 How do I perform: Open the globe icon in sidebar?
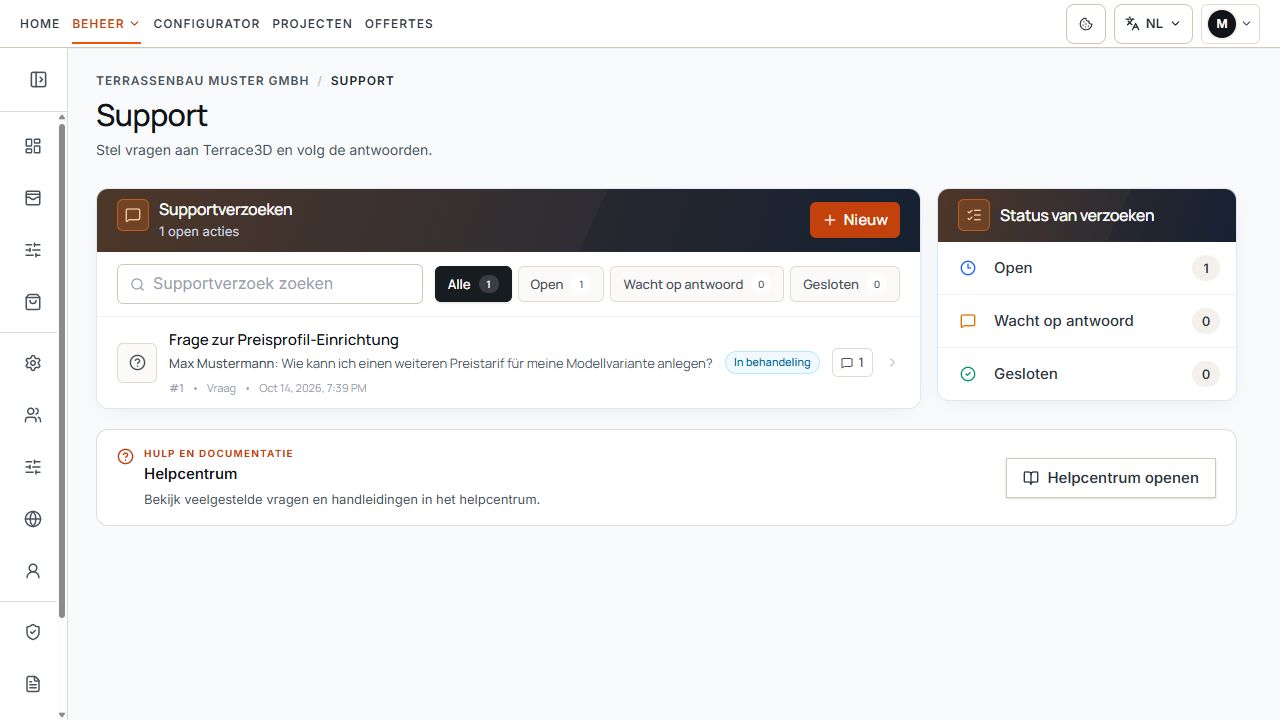point(33,519)
